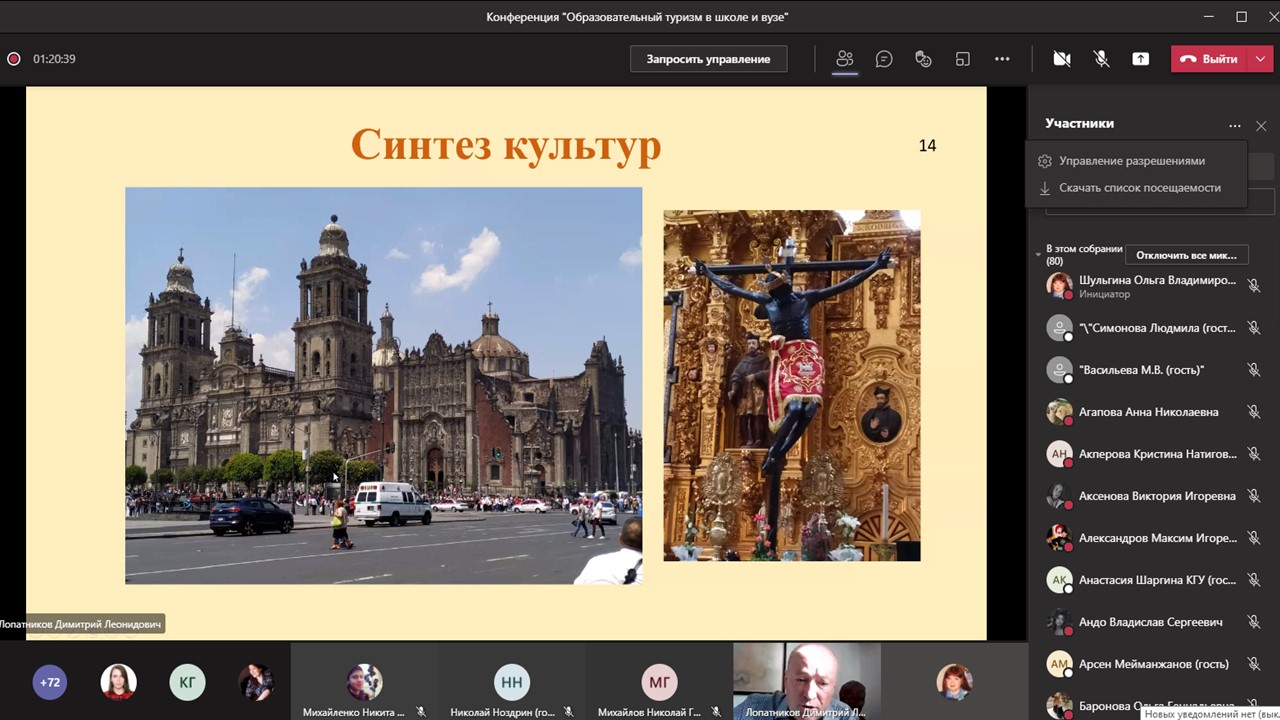The height and width of the screenshot is (720, 1280).
Task: Click the share content icon
Action: pyautogui.click(x=1140, y=59)
